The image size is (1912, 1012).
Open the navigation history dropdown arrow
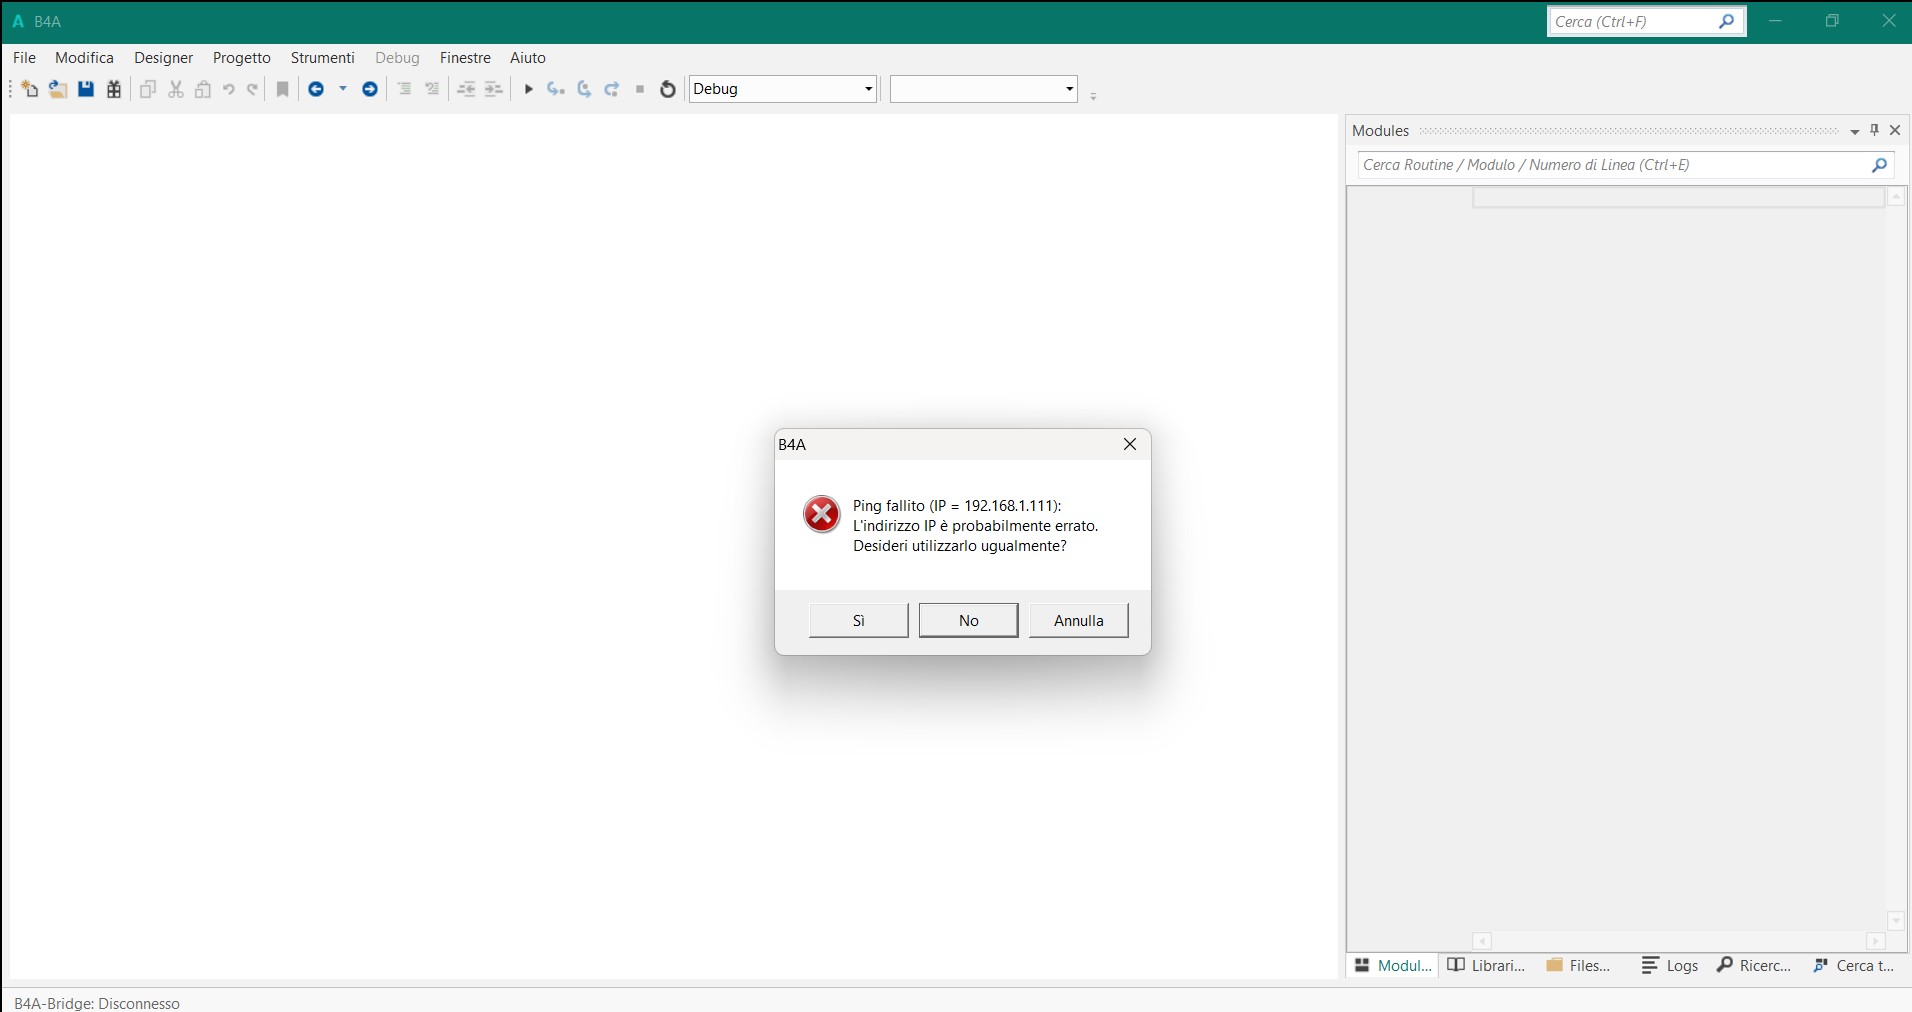coord(342,89)
